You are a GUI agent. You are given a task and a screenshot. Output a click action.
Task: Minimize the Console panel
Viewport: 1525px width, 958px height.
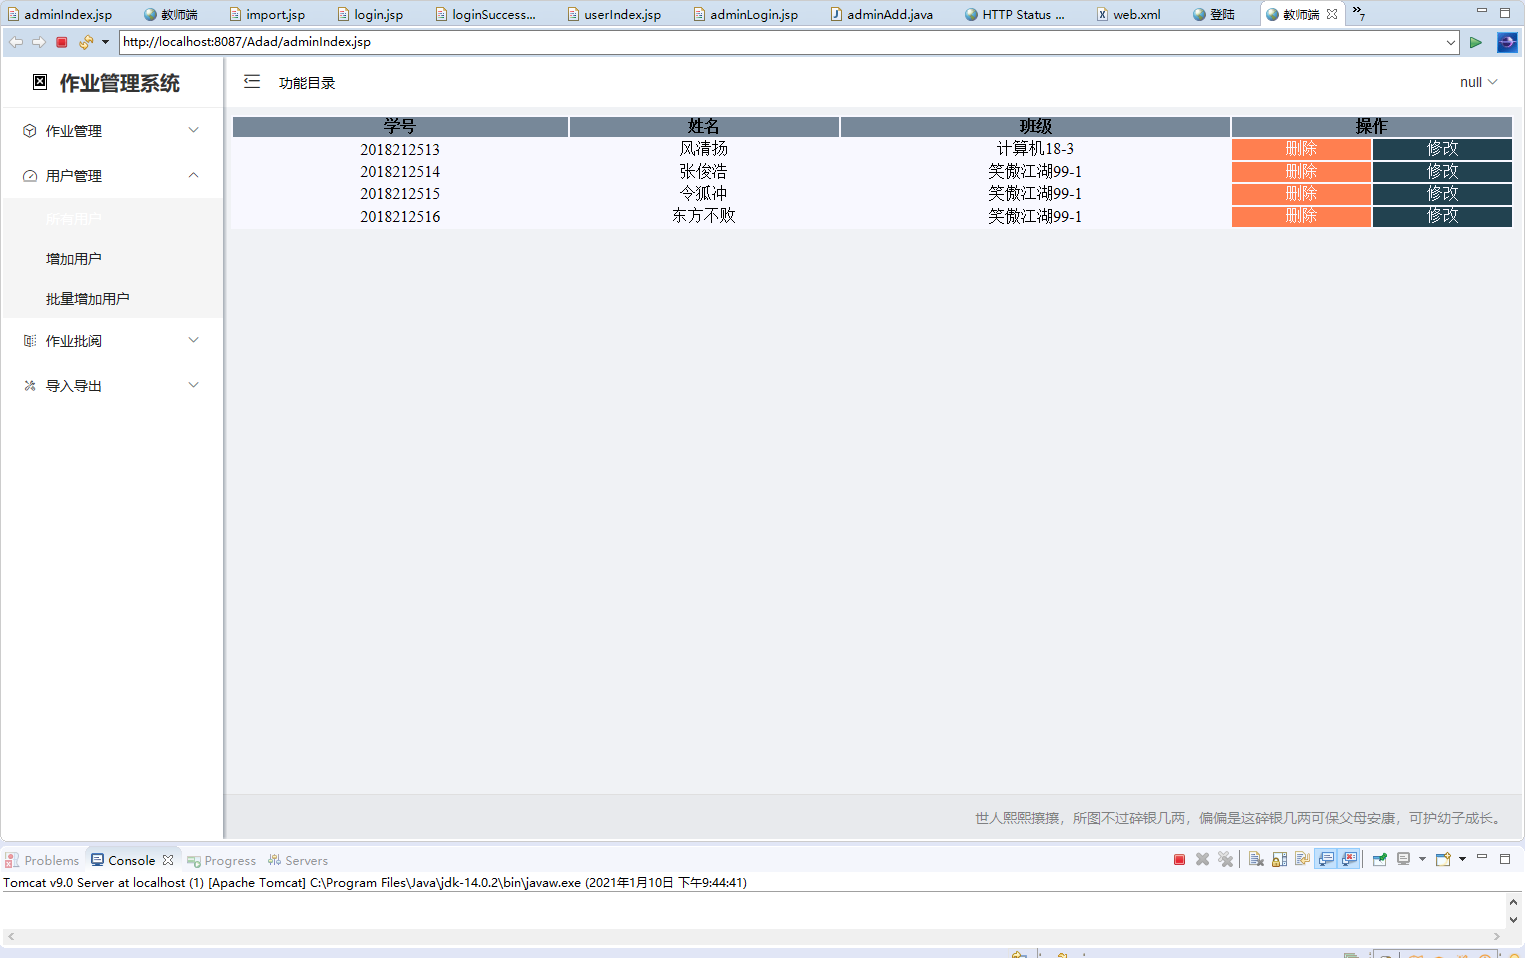coord(1482,856)
